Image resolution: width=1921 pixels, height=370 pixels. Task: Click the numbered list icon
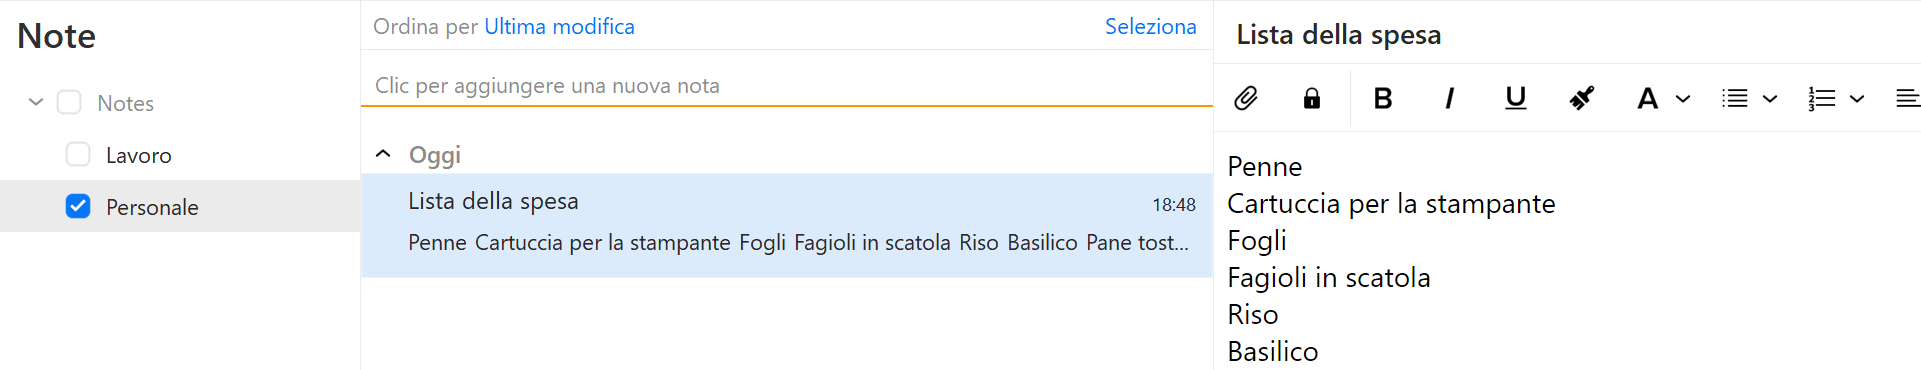[x=1822, y=98]
